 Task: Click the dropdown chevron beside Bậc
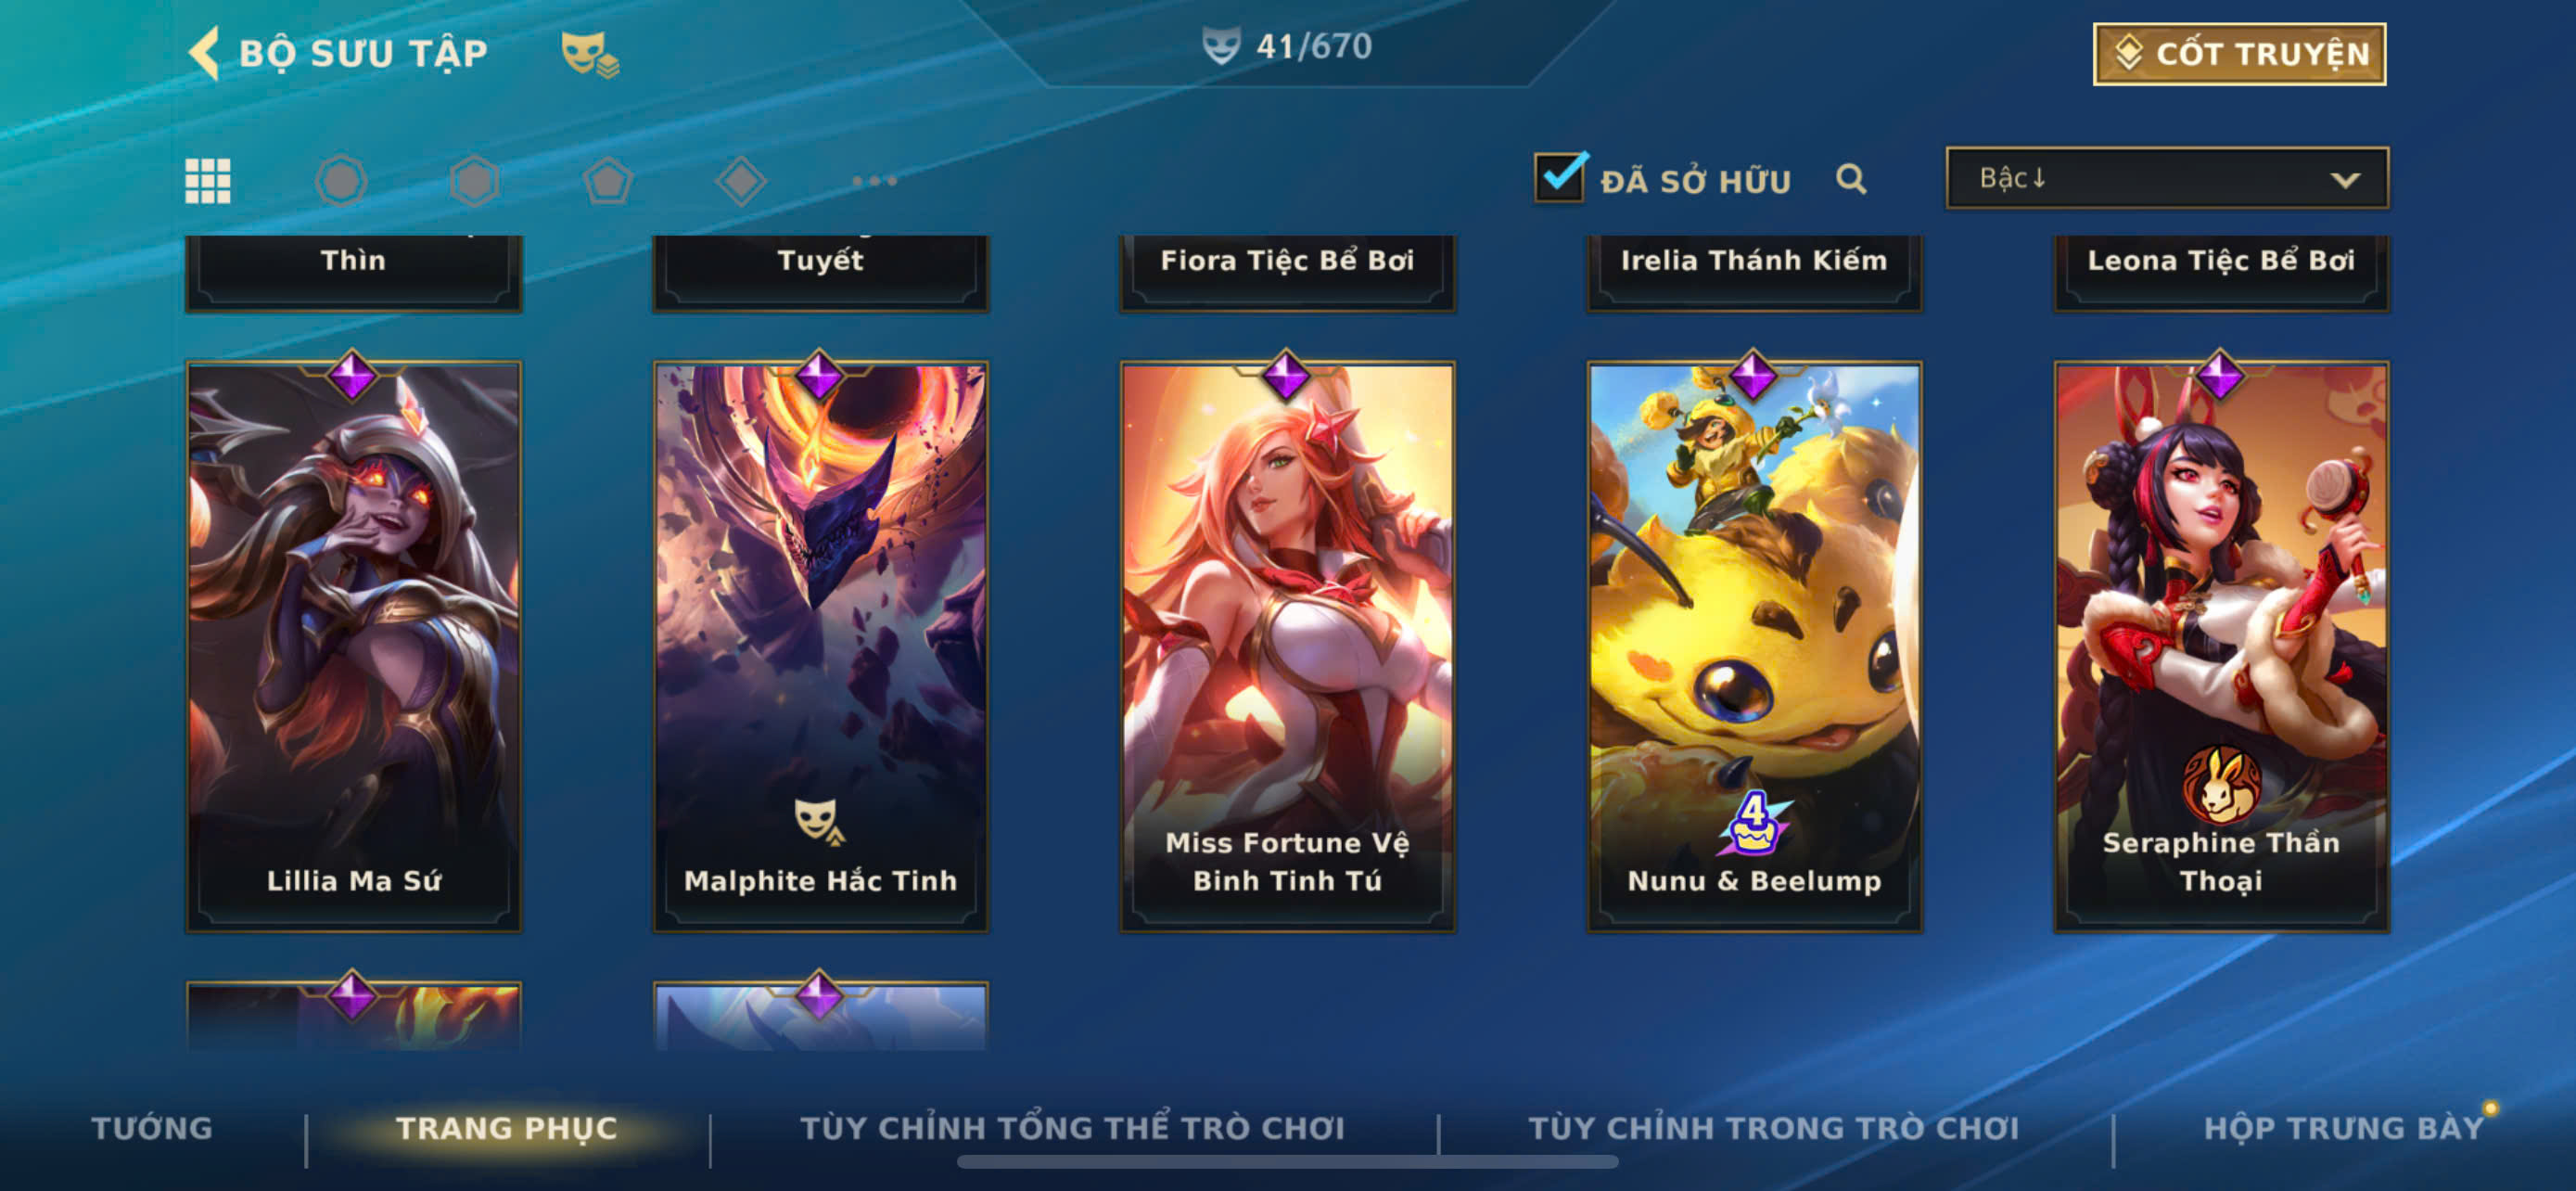[x=2345, y=180]
